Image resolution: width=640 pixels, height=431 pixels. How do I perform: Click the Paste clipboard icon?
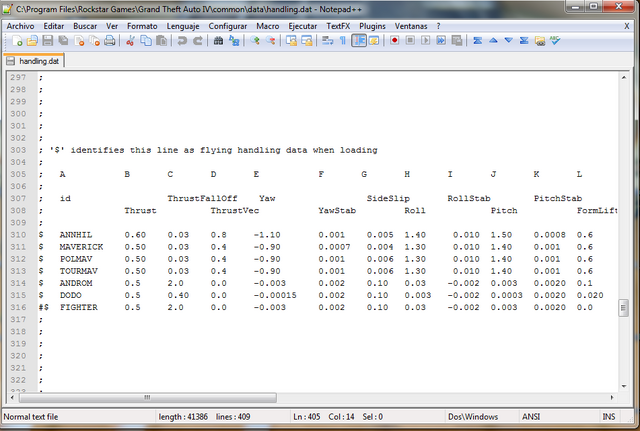click(161, 40)
